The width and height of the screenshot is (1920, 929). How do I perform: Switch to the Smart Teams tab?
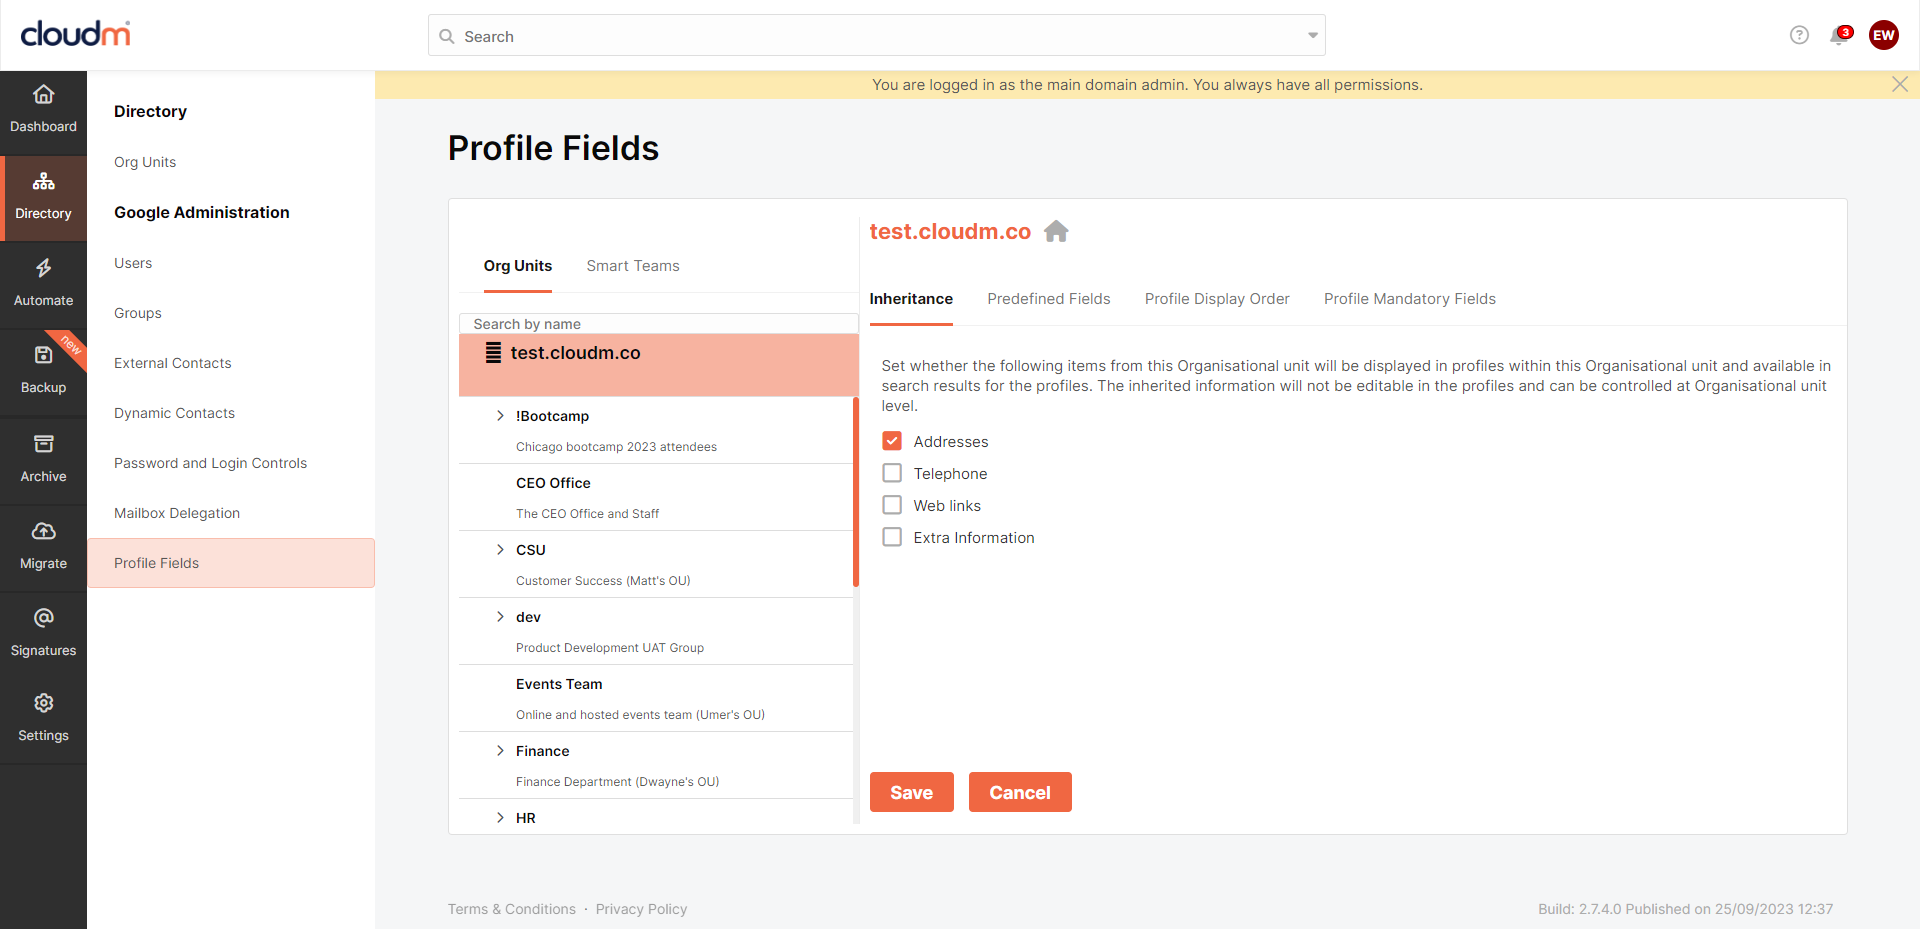[633, 266]
